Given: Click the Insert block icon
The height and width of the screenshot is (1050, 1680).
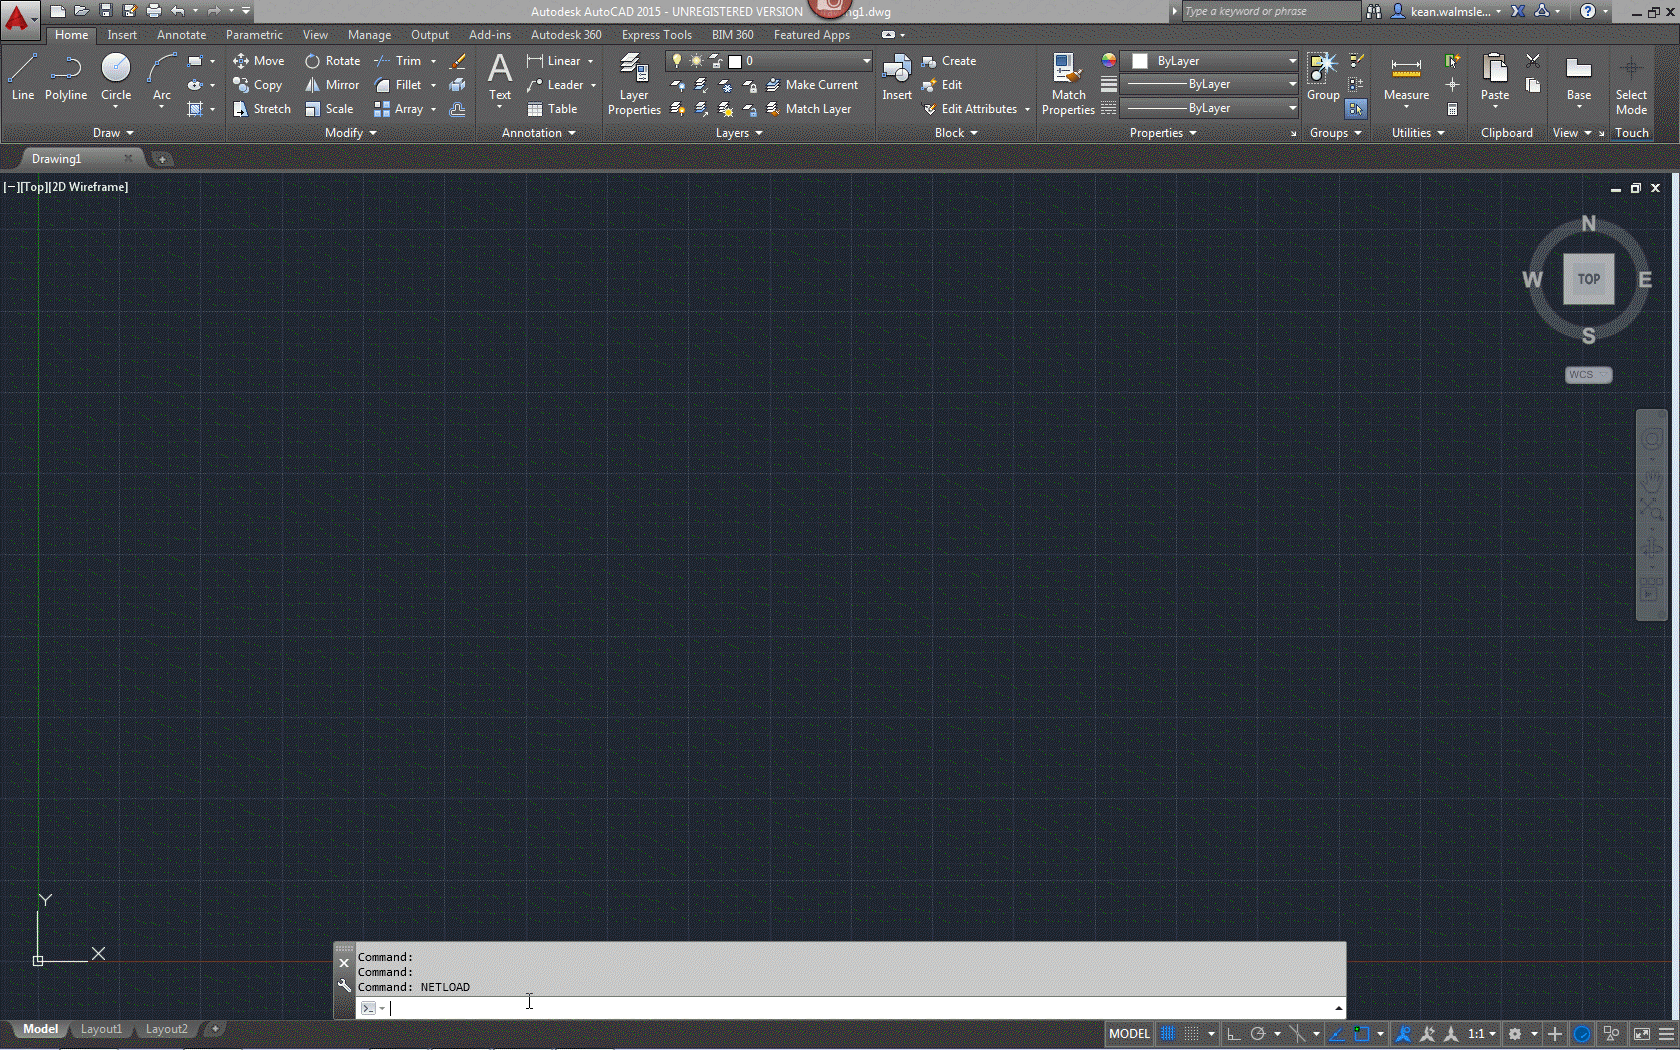Looking at the screenshot, I should [896, 78].
